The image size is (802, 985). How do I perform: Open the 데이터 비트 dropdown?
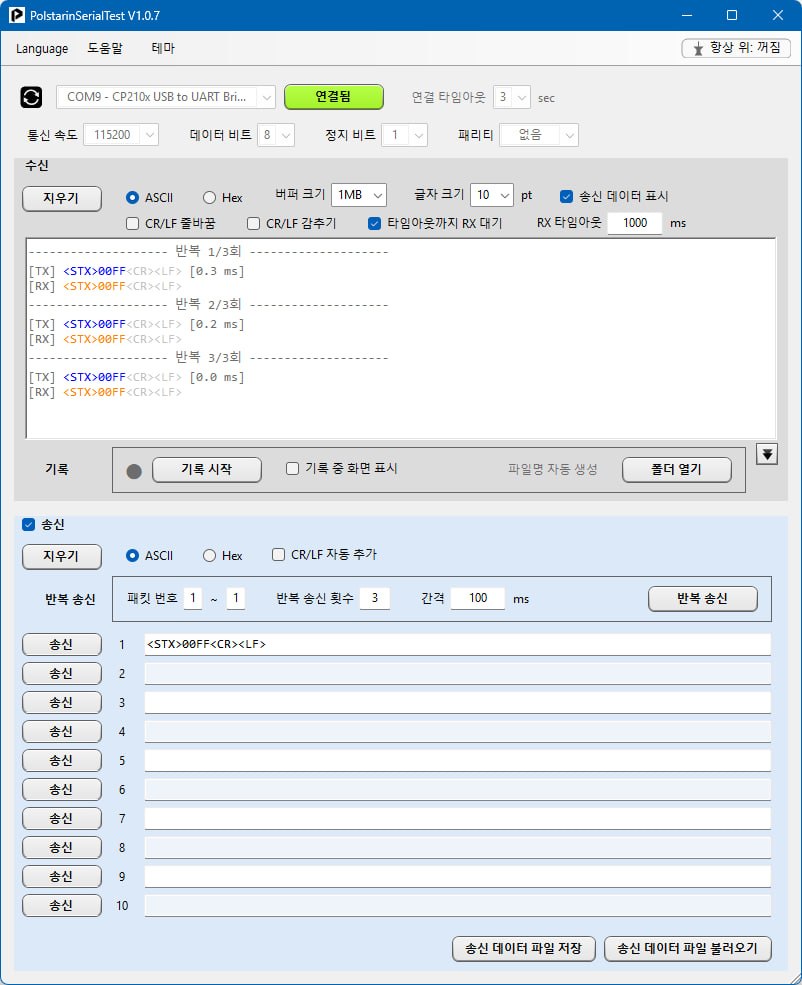coord(276,134)
